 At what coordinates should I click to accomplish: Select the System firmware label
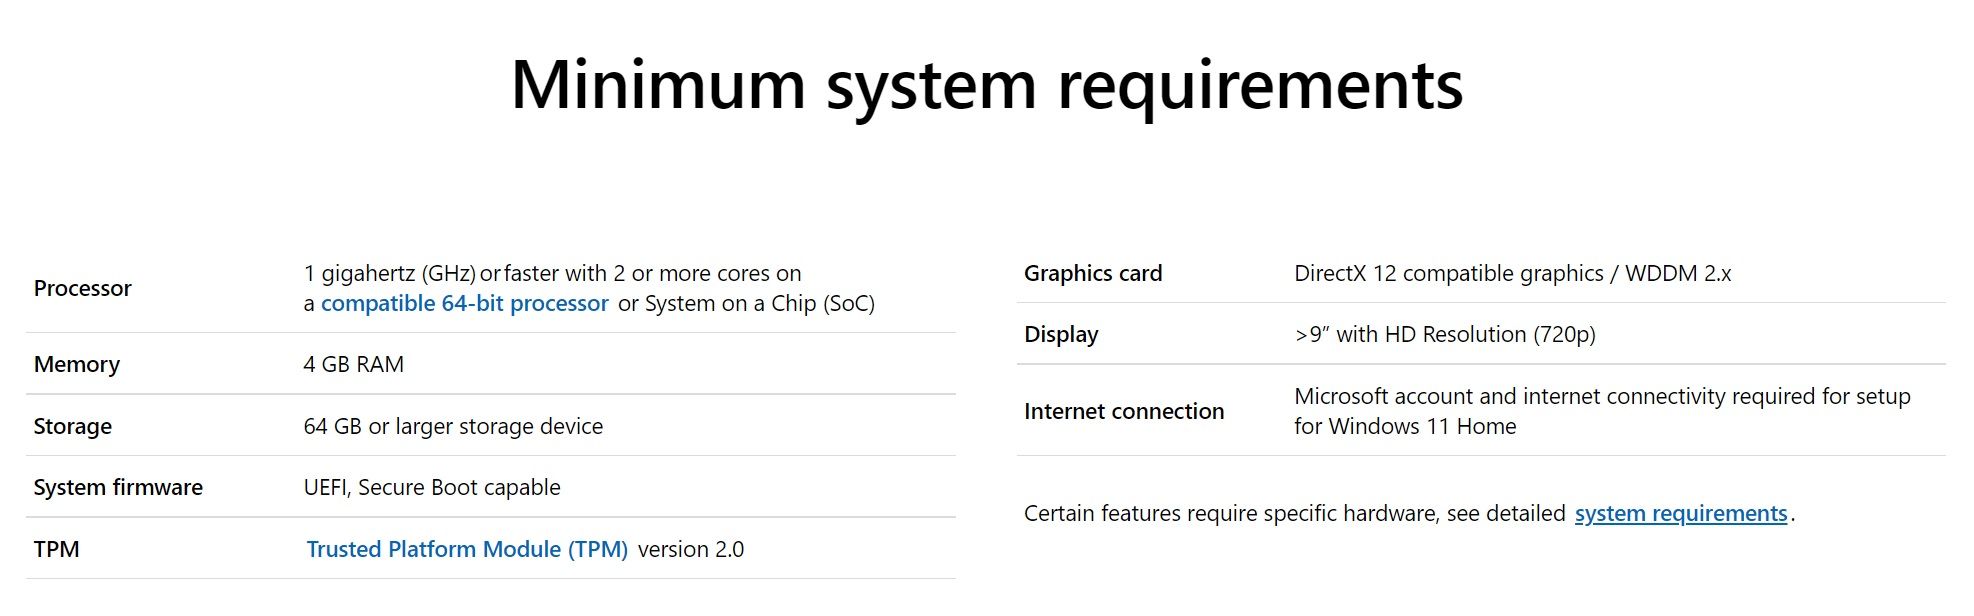pos(118,488)
